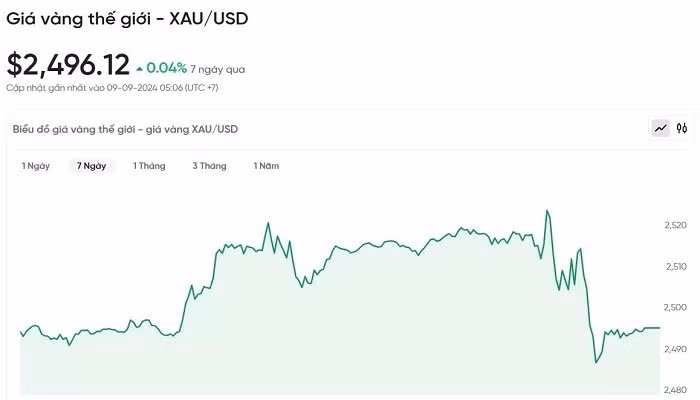Click the 2,500 y-axis label
Viewport: 700px width, 400px height.
click(675, 308)
